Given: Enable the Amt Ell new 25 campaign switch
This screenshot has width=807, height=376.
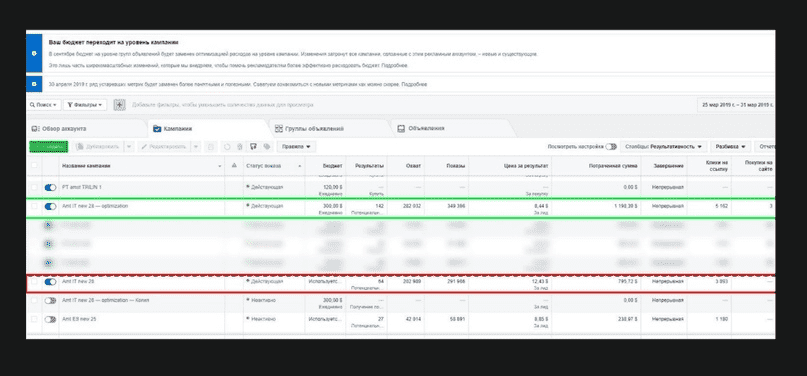Looking at the screenshot, I should (50, 319).
